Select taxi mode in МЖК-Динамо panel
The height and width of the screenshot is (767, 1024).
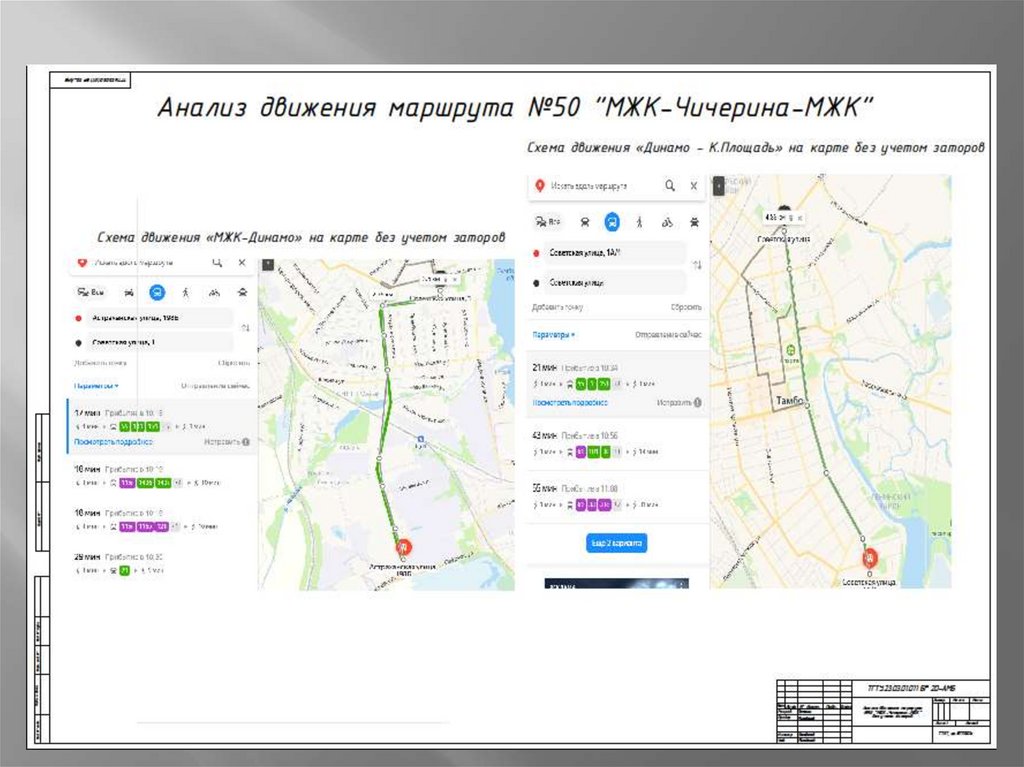(x=242, y=293)
